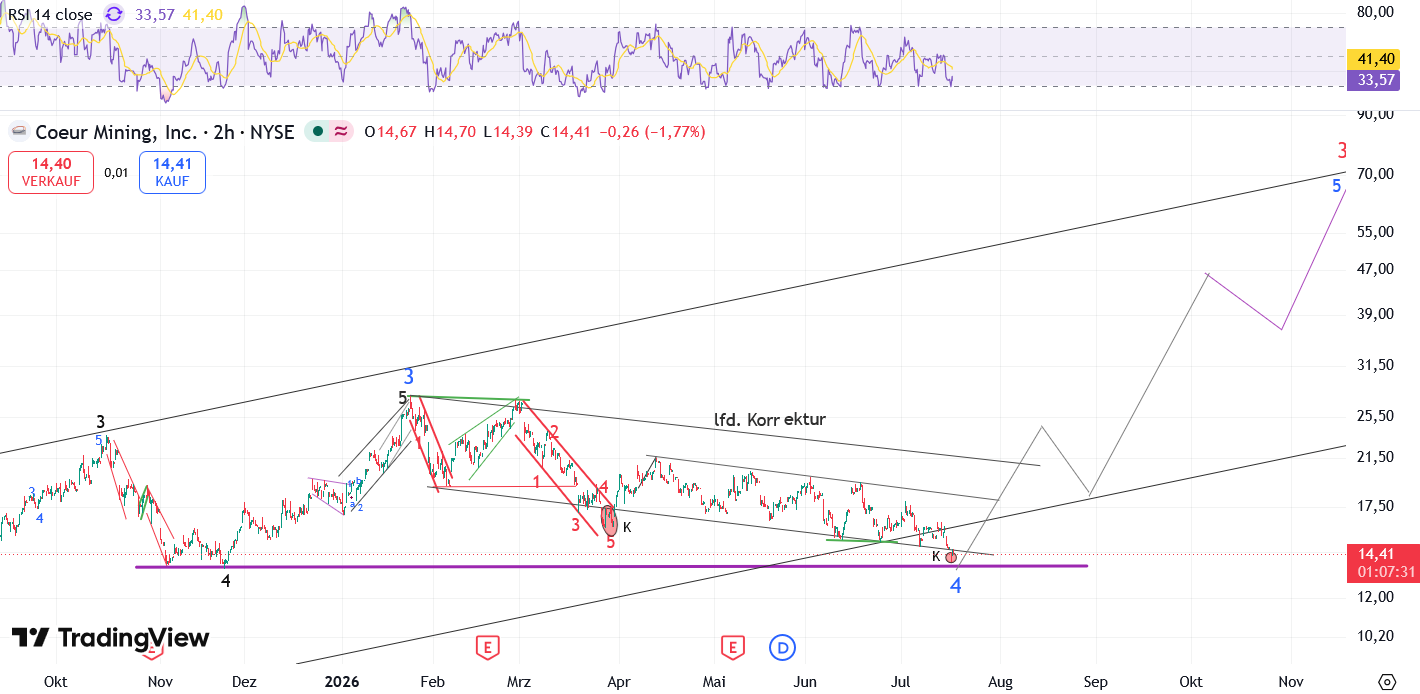Click the Dez month label on time axis

click(x=243, y=682)
